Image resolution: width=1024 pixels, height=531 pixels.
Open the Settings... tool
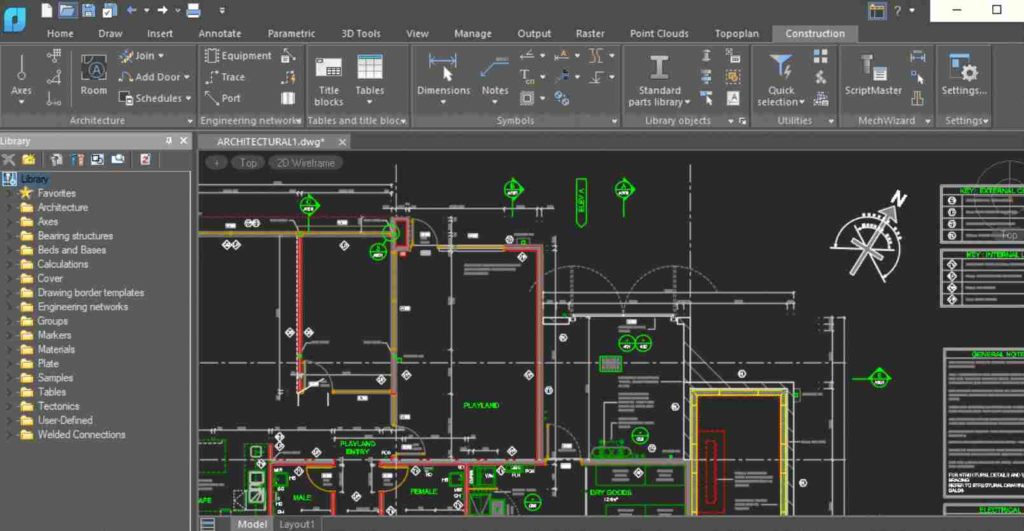click(x=964, y=75)
